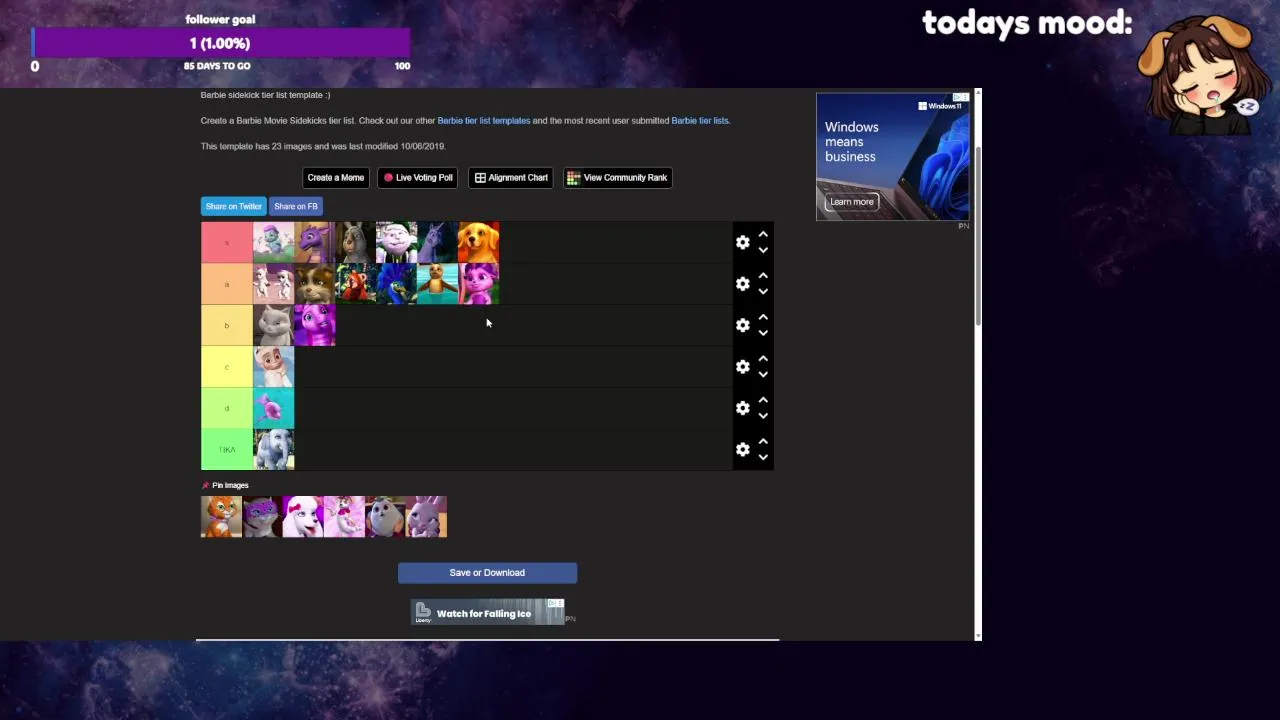Move the B tier row down
This screenshot has height=720, width=1280.
pos(763,333)
